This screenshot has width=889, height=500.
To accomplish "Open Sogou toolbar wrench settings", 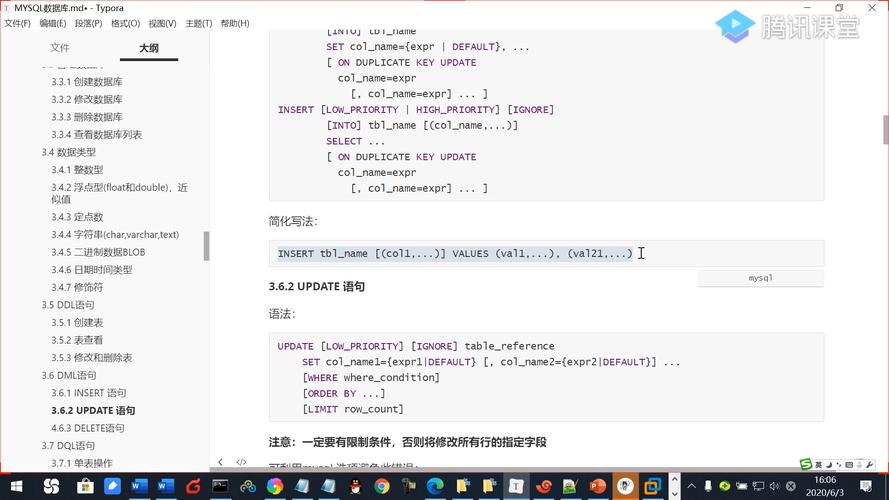I will pyautogui.click(x=870, y=465).
